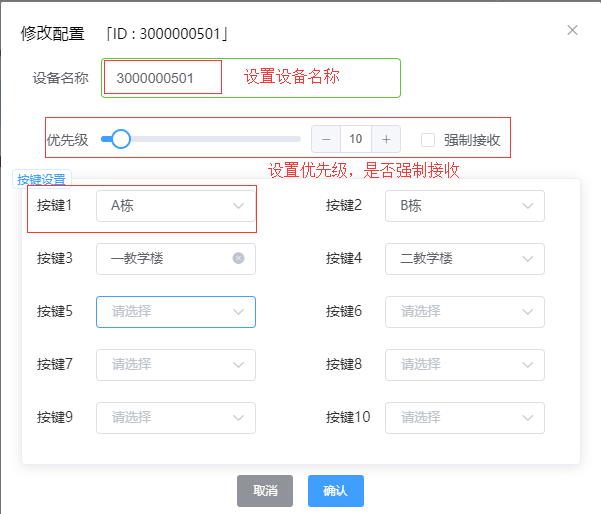Click the 取消 button
The height and width of the screenshot is (514, 601).
265,491
